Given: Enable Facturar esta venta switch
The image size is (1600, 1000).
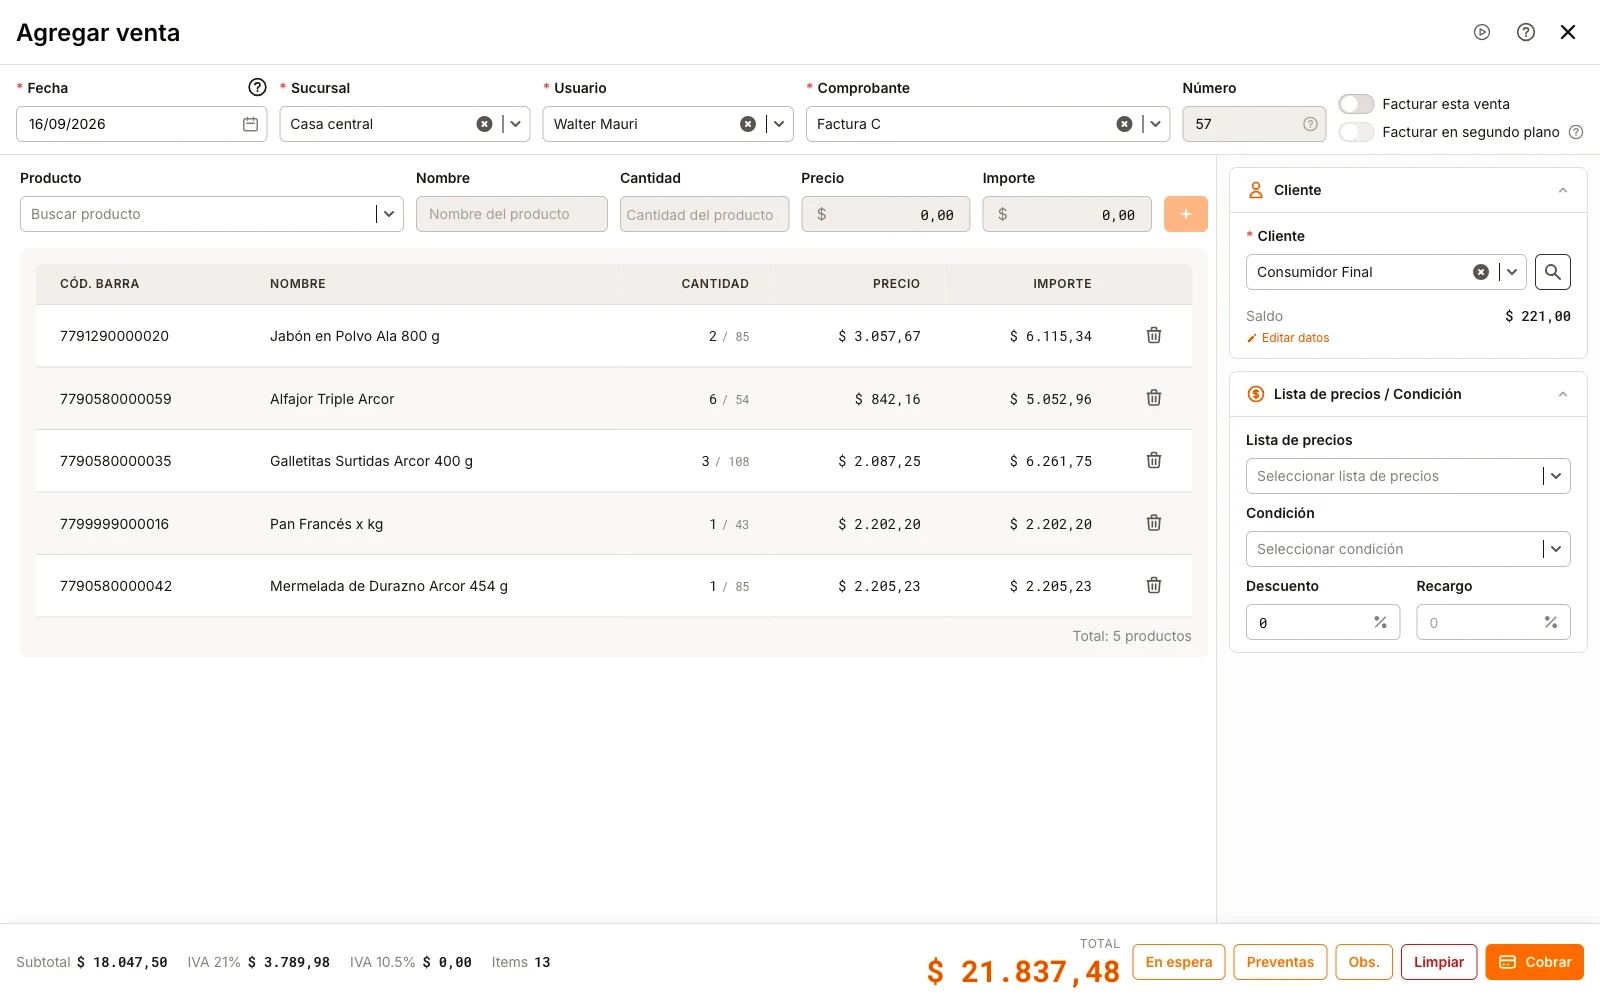Looking at the screenshot, I should coord(1356,104).
